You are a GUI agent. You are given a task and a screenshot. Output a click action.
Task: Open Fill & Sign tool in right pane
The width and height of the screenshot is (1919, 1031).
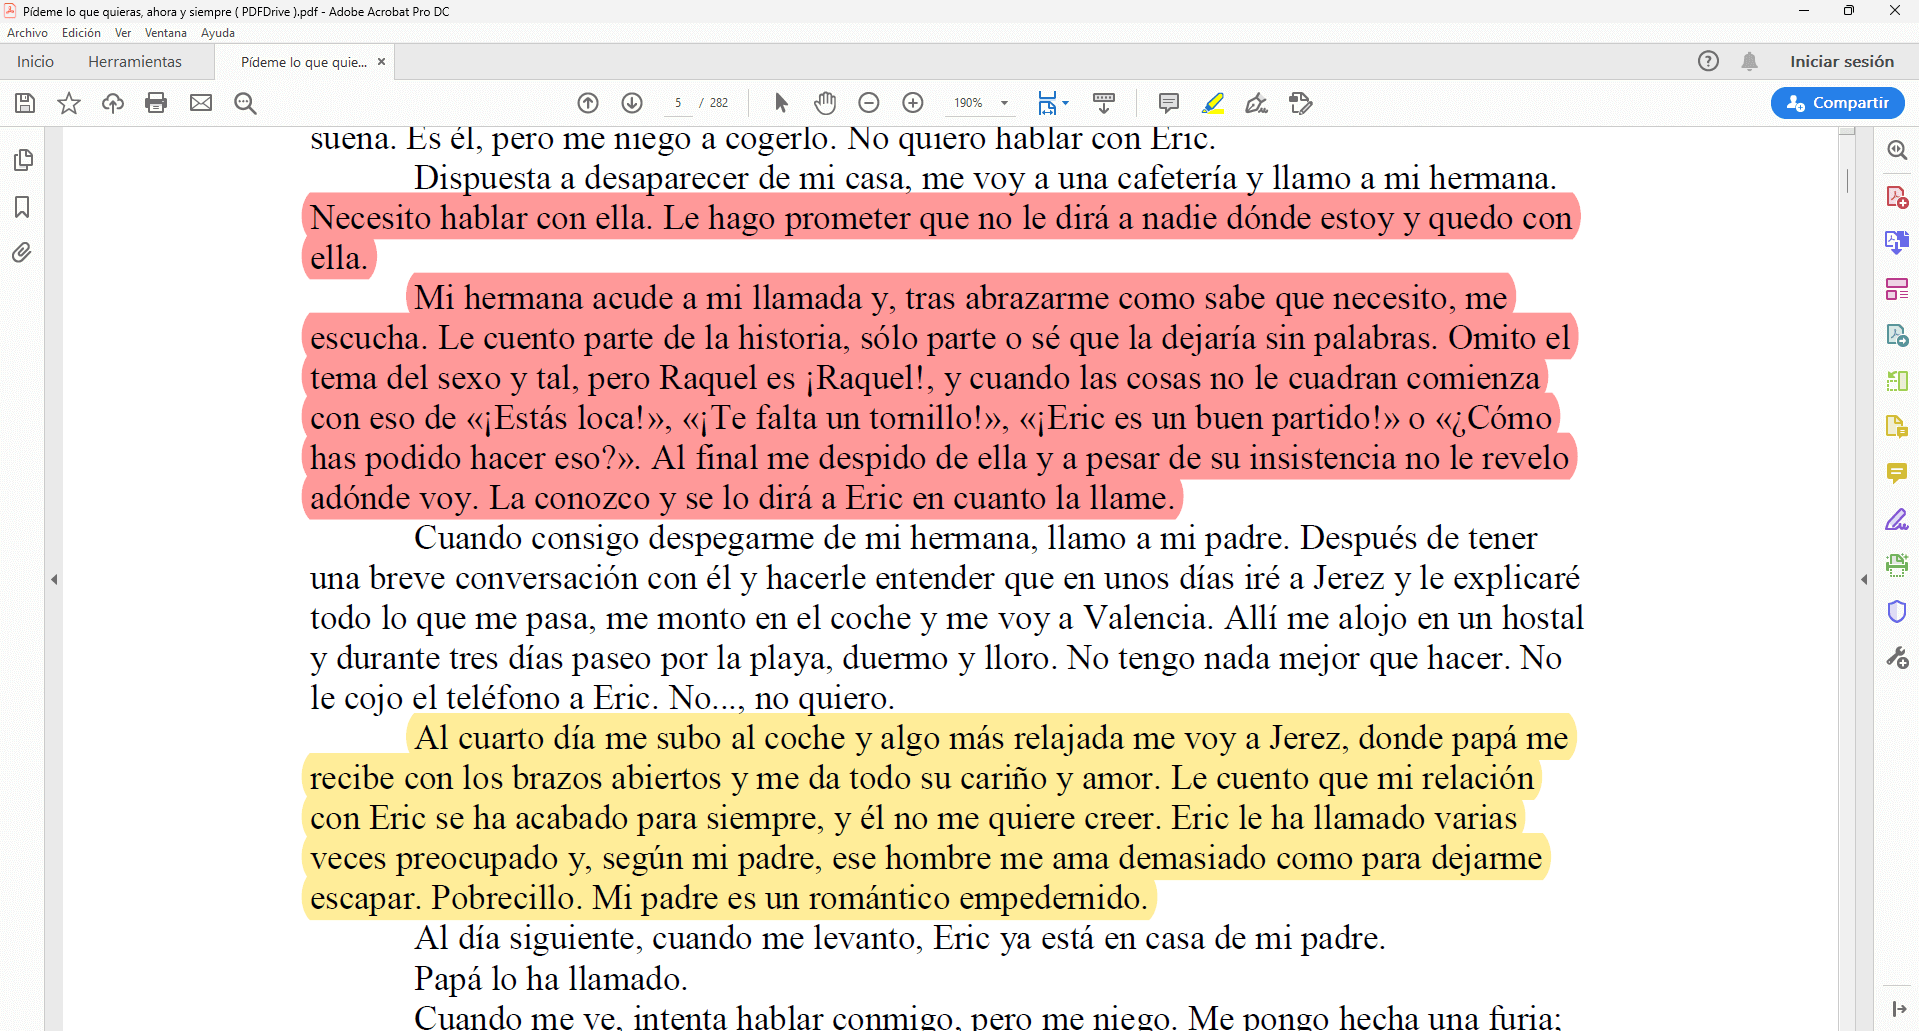[x=1897, y=519]
